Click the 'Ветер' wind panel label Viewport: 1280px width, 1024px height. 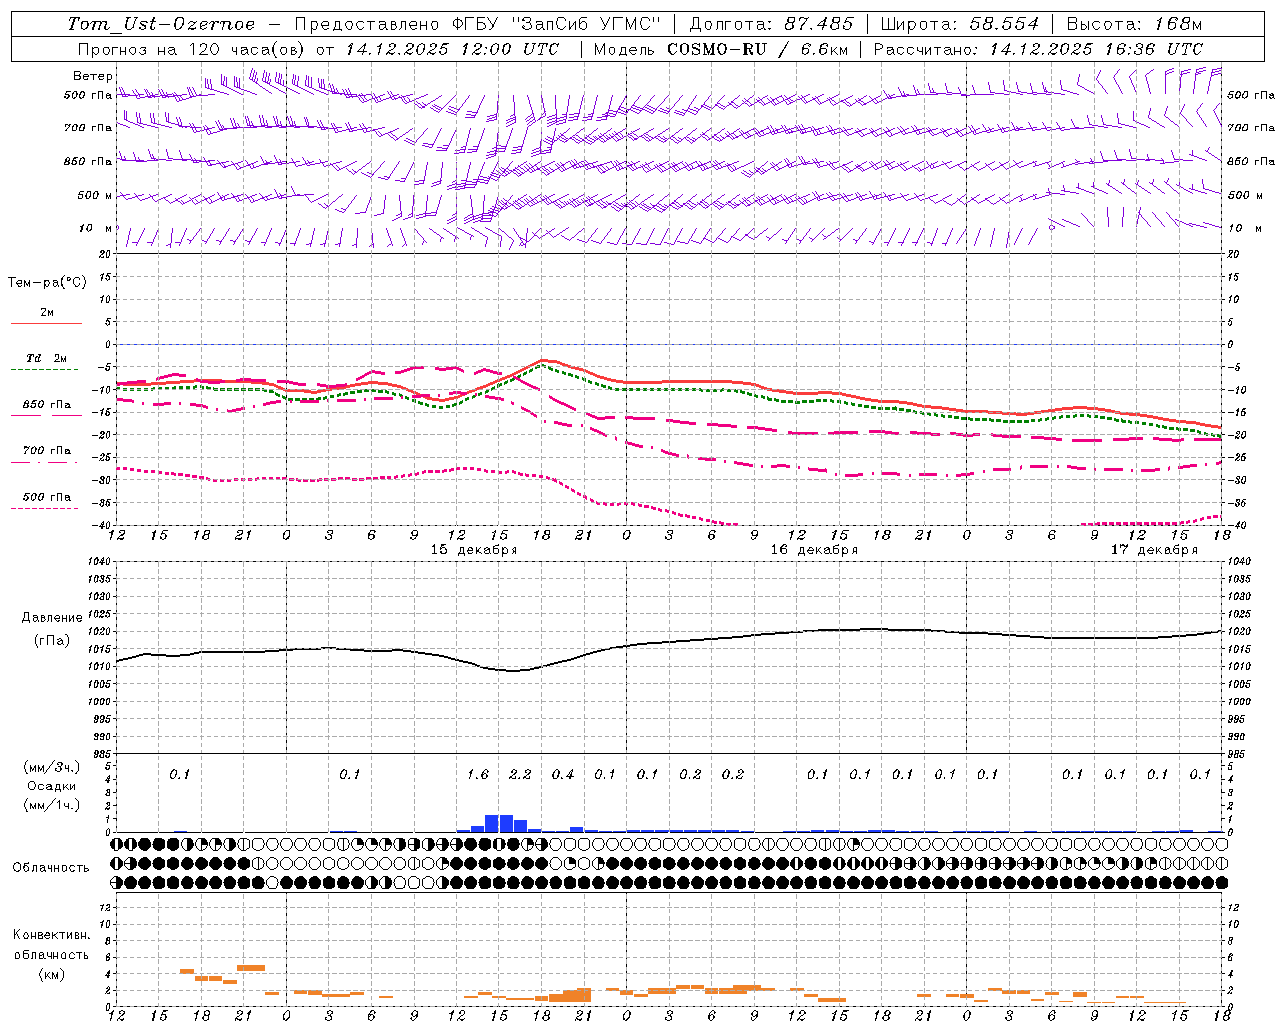point(93,76)
